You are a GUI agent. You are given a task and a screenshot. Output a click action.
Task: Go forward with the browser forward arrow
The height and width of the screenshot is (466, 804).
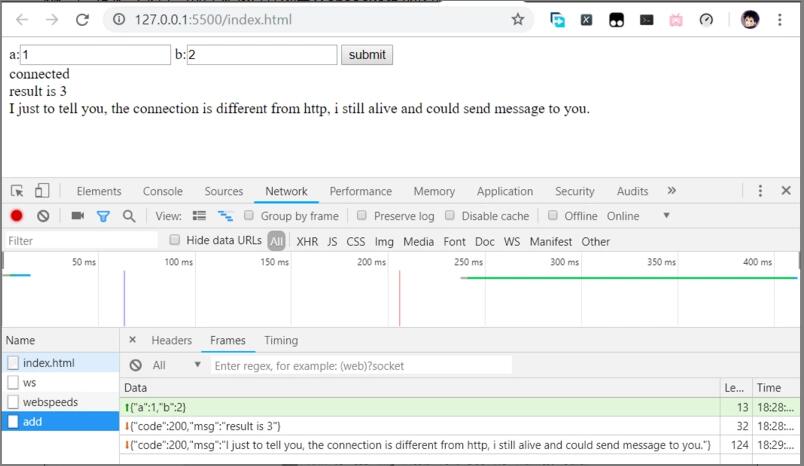[x=52, y=20]
